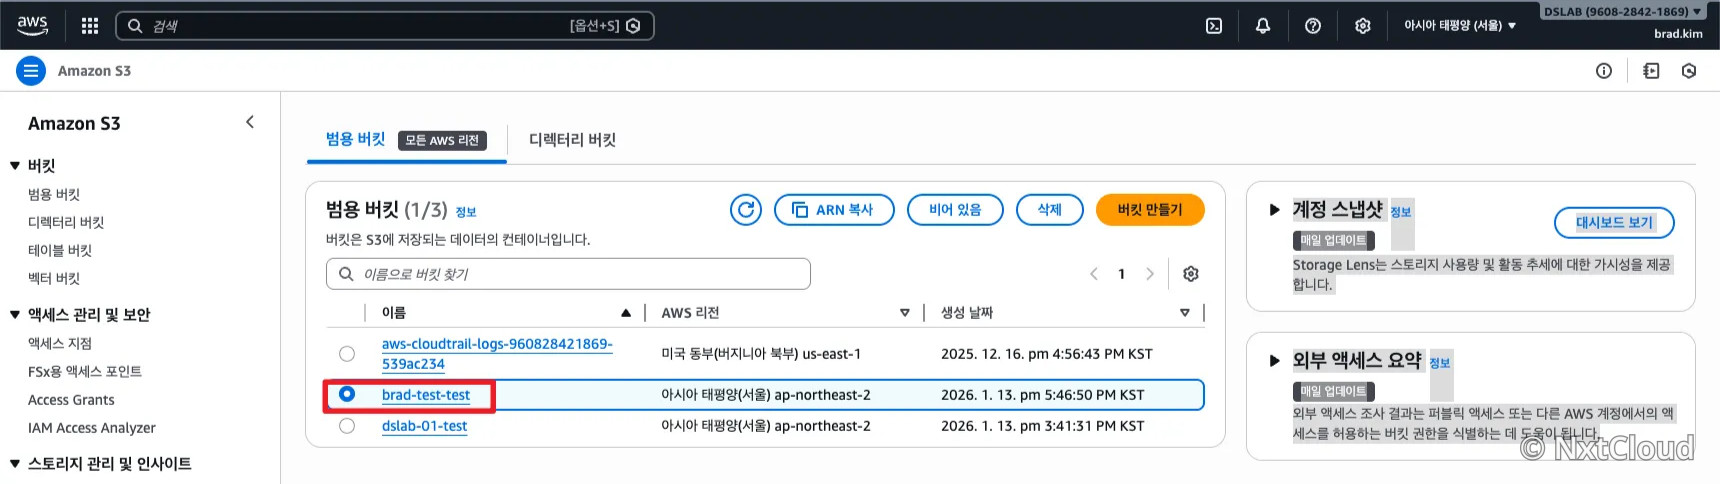This screenshot has height=484, width=1720.
Task: Open the AWS 리전 column sort dropdown
Action: click(x=905, y=313)
